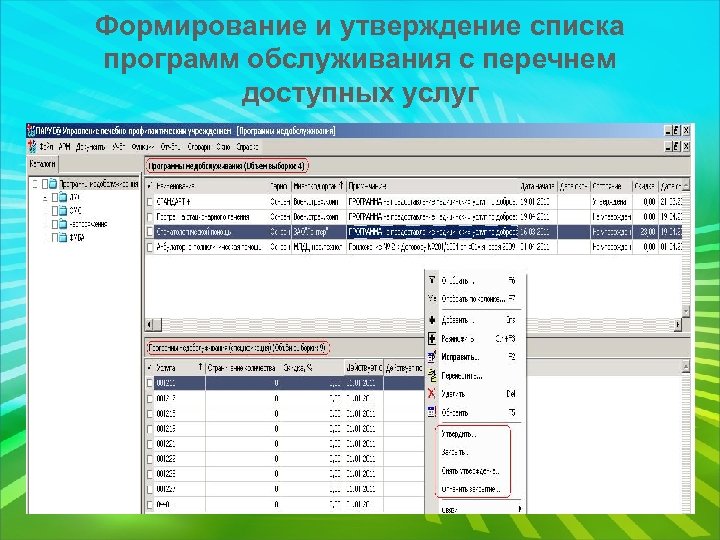
Task: Click sort arrow on Мнемокод организации column
Action: 341,186
